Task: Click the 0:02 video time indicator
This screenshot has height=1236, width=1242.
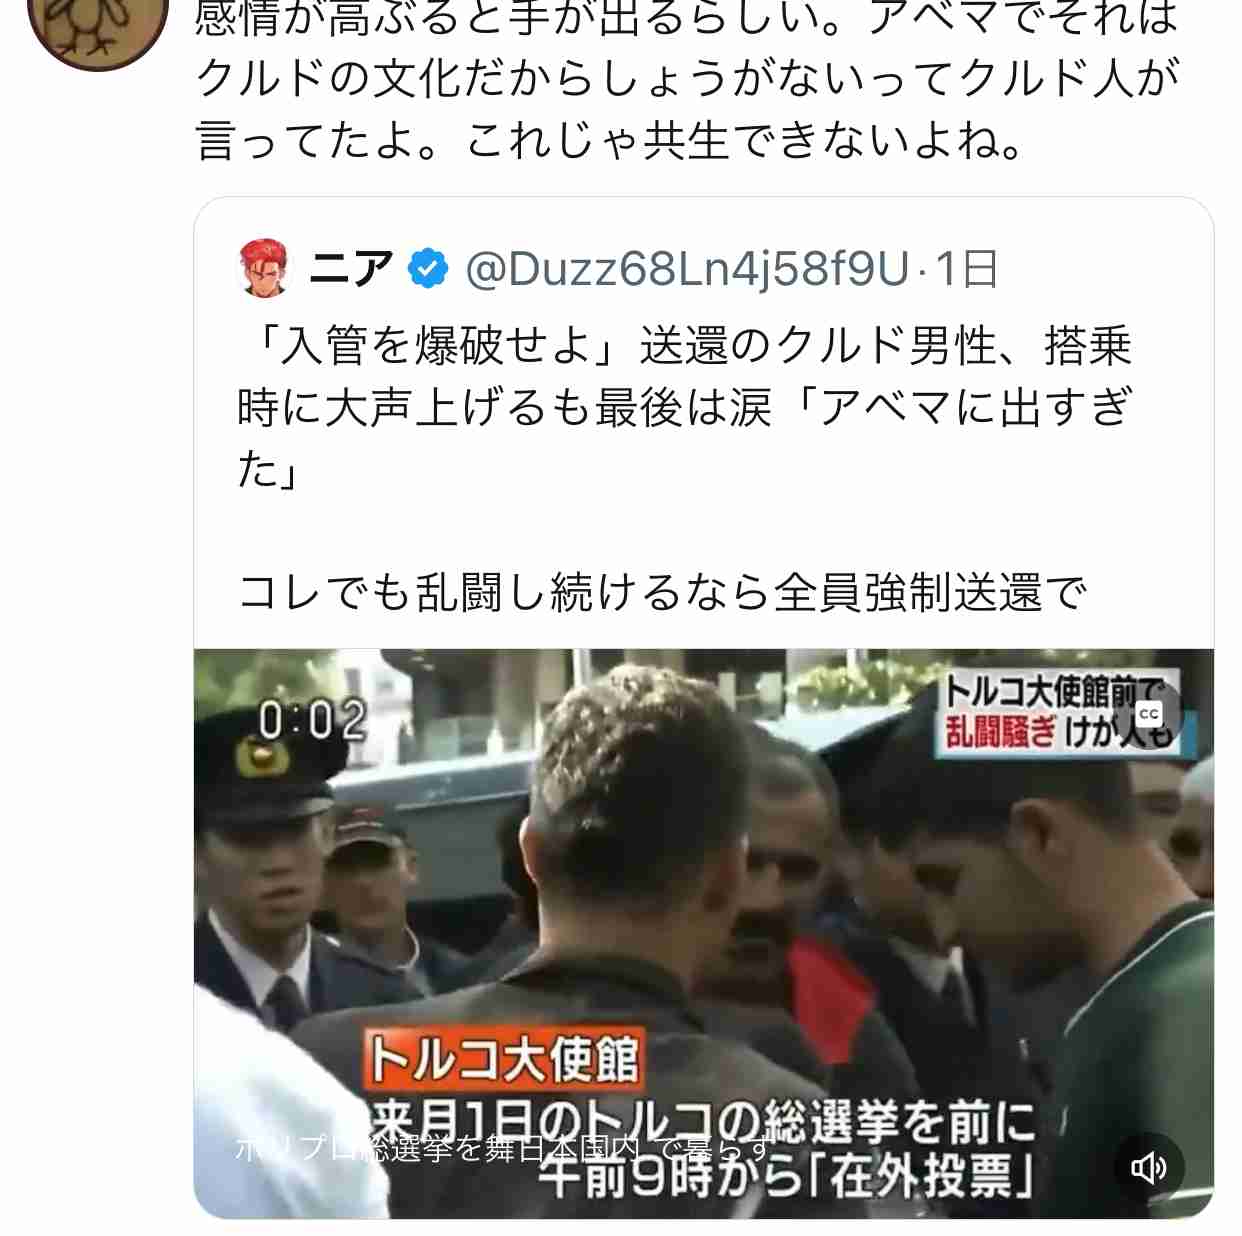Action: [312, 720]
